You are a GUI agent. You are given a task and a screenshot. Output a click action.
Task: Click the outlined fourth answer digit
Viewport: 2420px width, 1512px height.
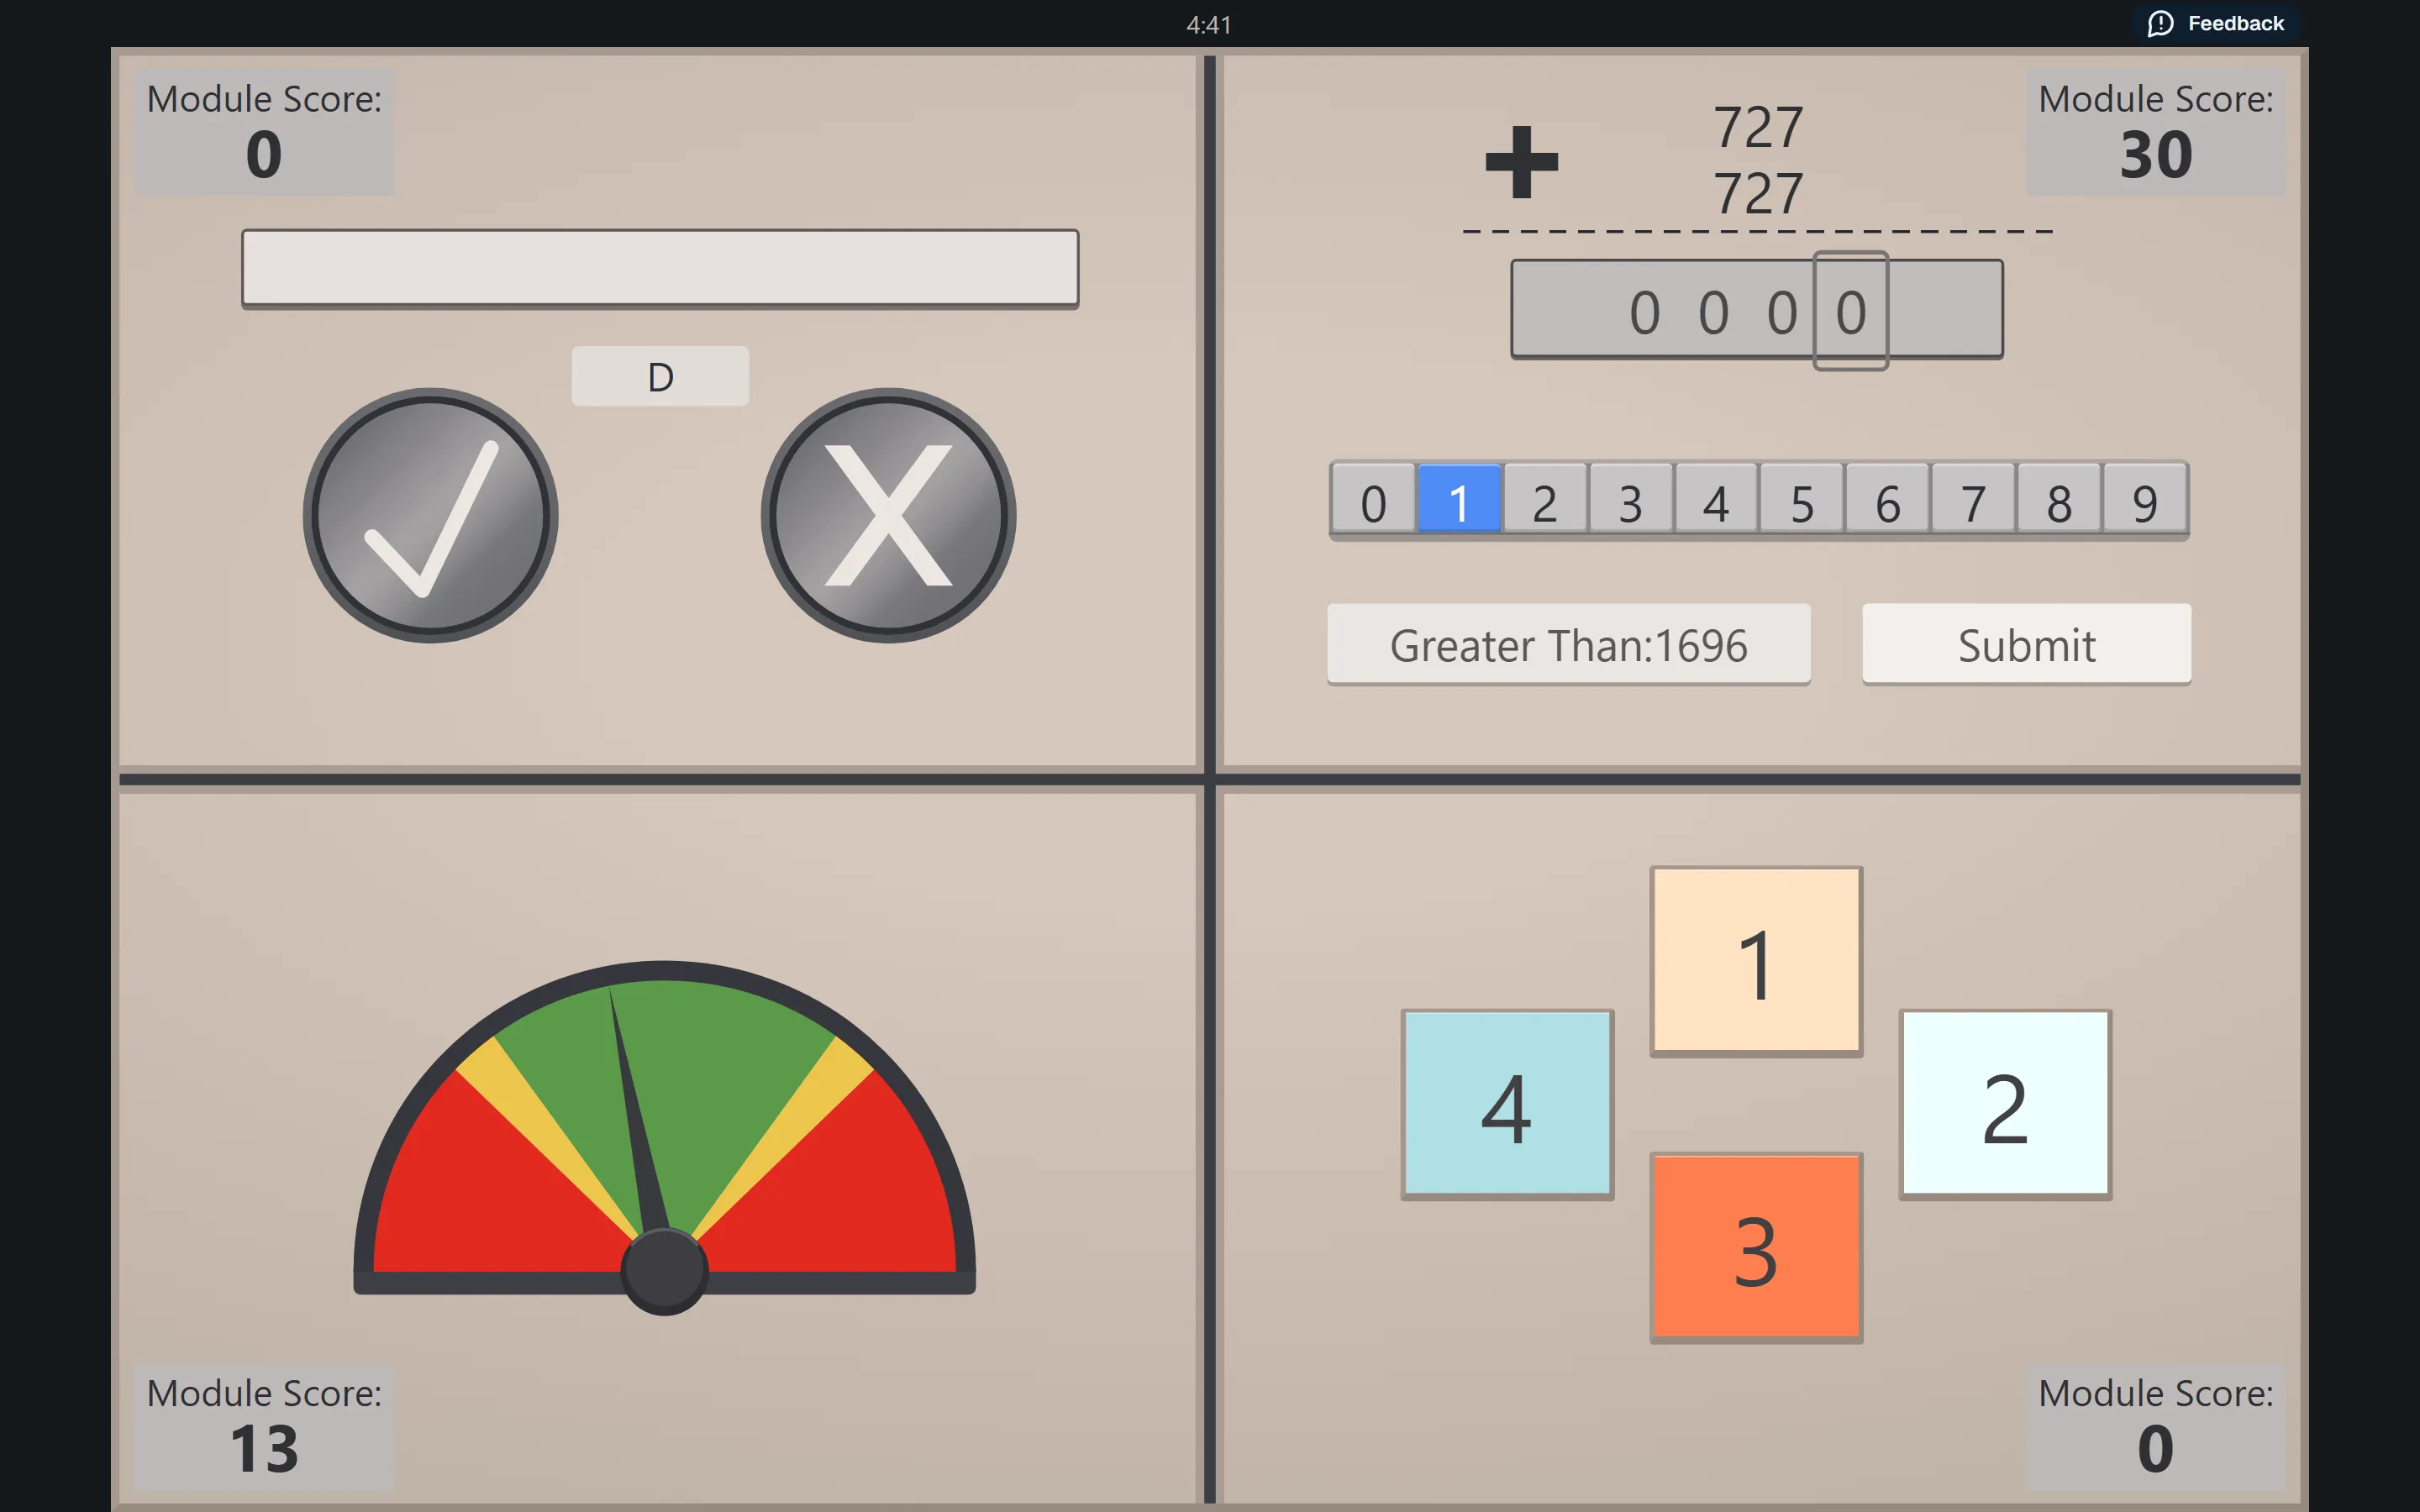click(x=1851, y=311)
